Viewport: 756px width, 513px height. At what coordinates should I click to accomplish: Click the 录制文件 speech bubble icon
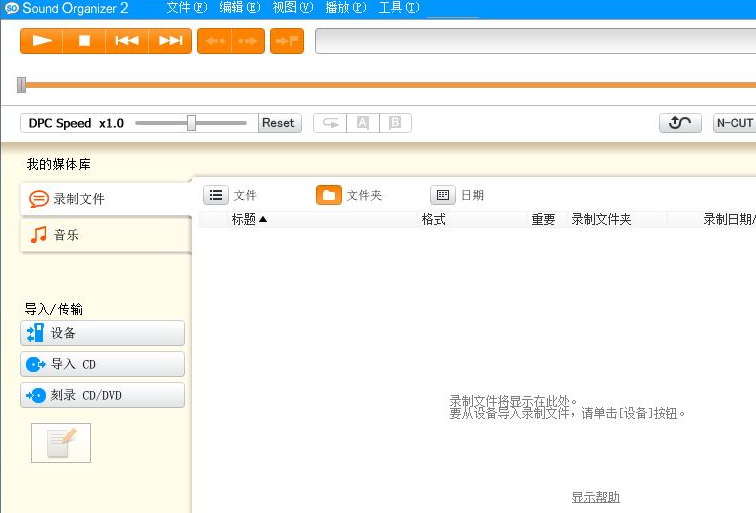coord(39,199)
